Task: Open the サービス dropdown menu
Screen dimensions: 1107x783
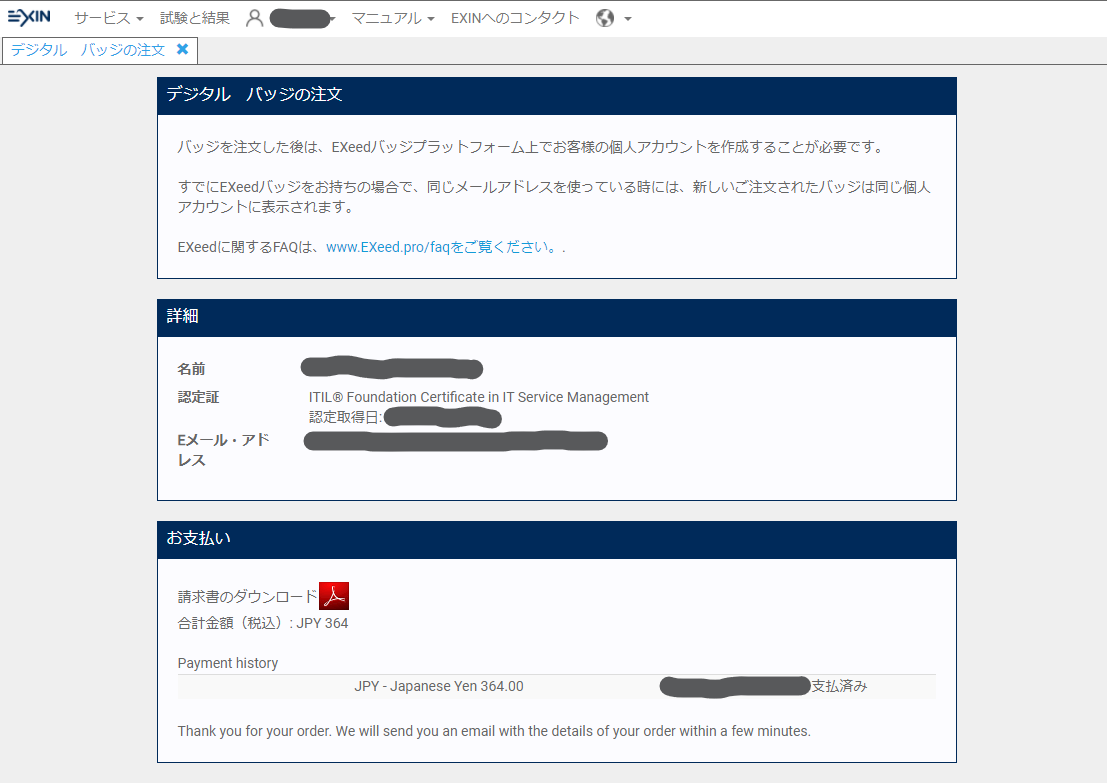Action: pos(109,18)
